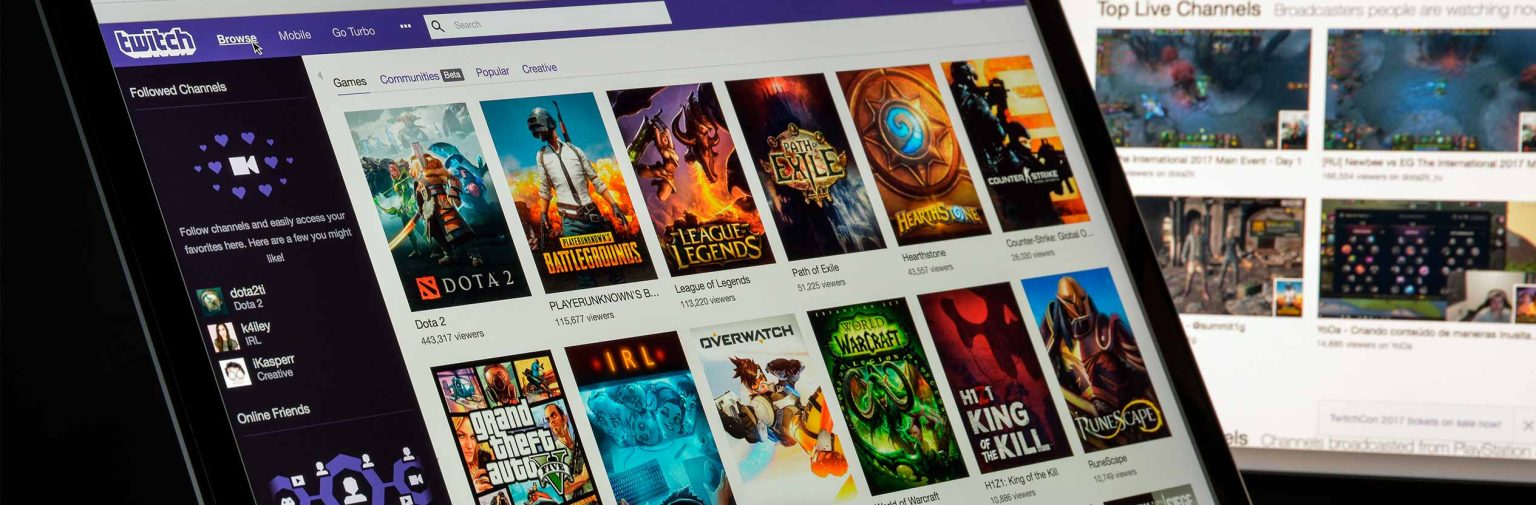1536x505 pixels.
Task: Click the Twitch logo in the header
Action: (x=154, y=42)
